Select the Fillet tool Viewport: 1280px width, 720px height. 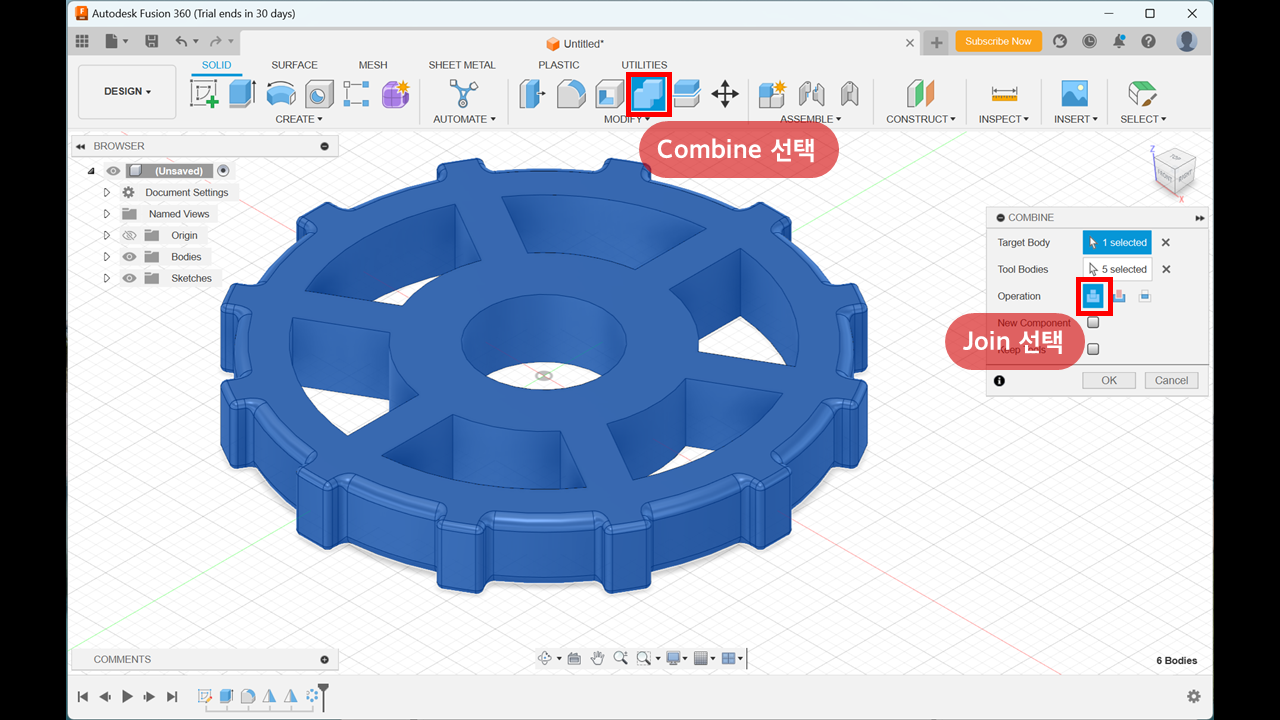[571, 94]
